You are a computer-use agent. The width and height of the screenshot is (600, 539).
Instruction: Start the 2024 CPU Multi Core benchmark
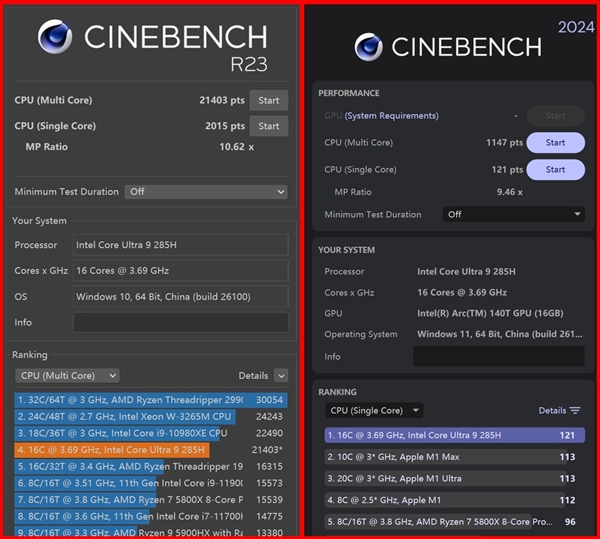pyautogui.click(x=555, y=143)
